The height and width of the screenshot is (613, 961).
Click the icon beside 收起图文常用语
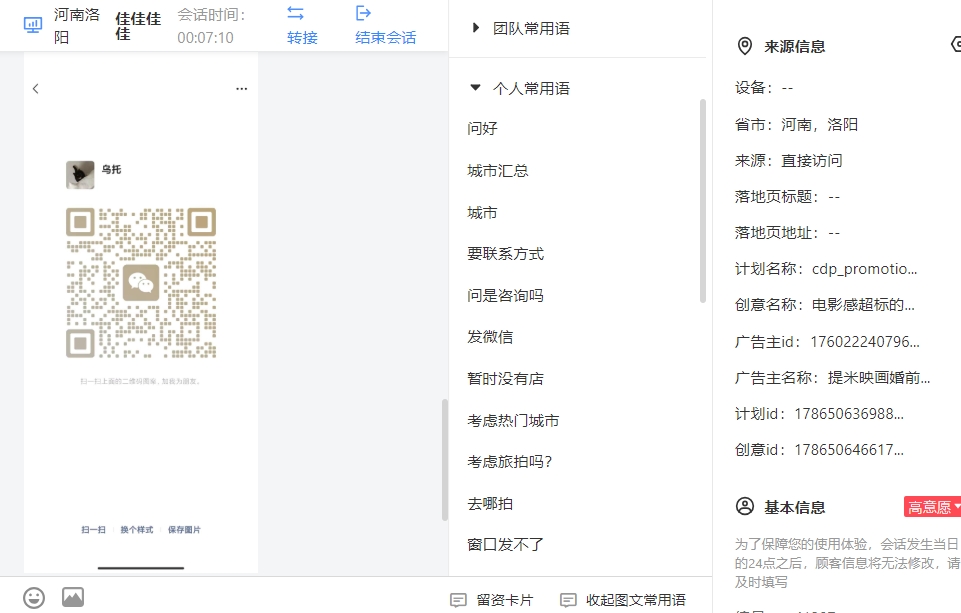(x=568, y=600)
